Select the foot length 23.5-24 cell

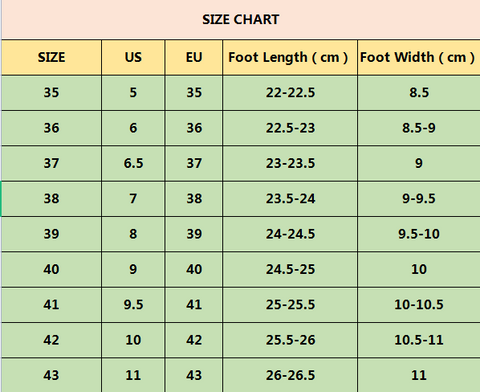[x=290, y=199]
